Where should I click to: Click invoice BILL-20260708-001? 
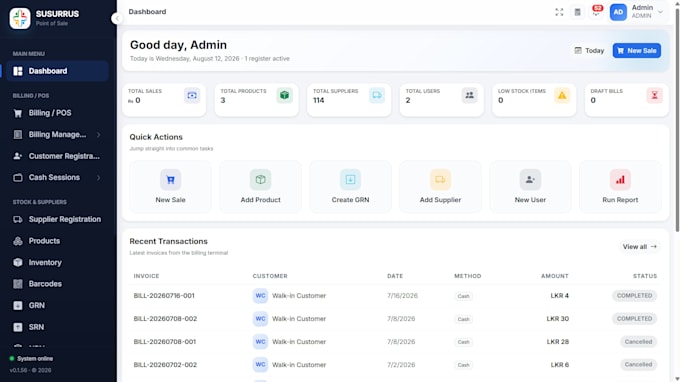[x=165, y=342]
